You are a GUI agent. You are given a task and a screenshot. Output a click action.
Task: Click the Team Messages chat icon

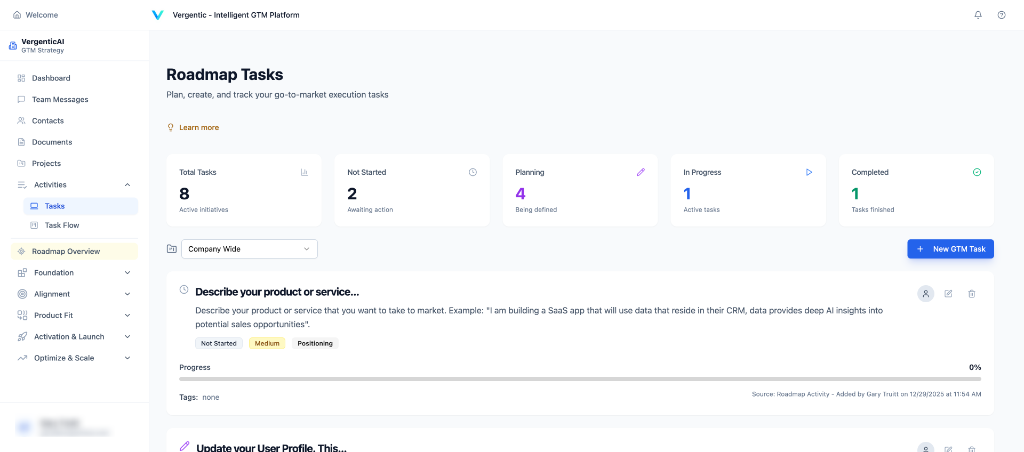click(x=22, y=99)
